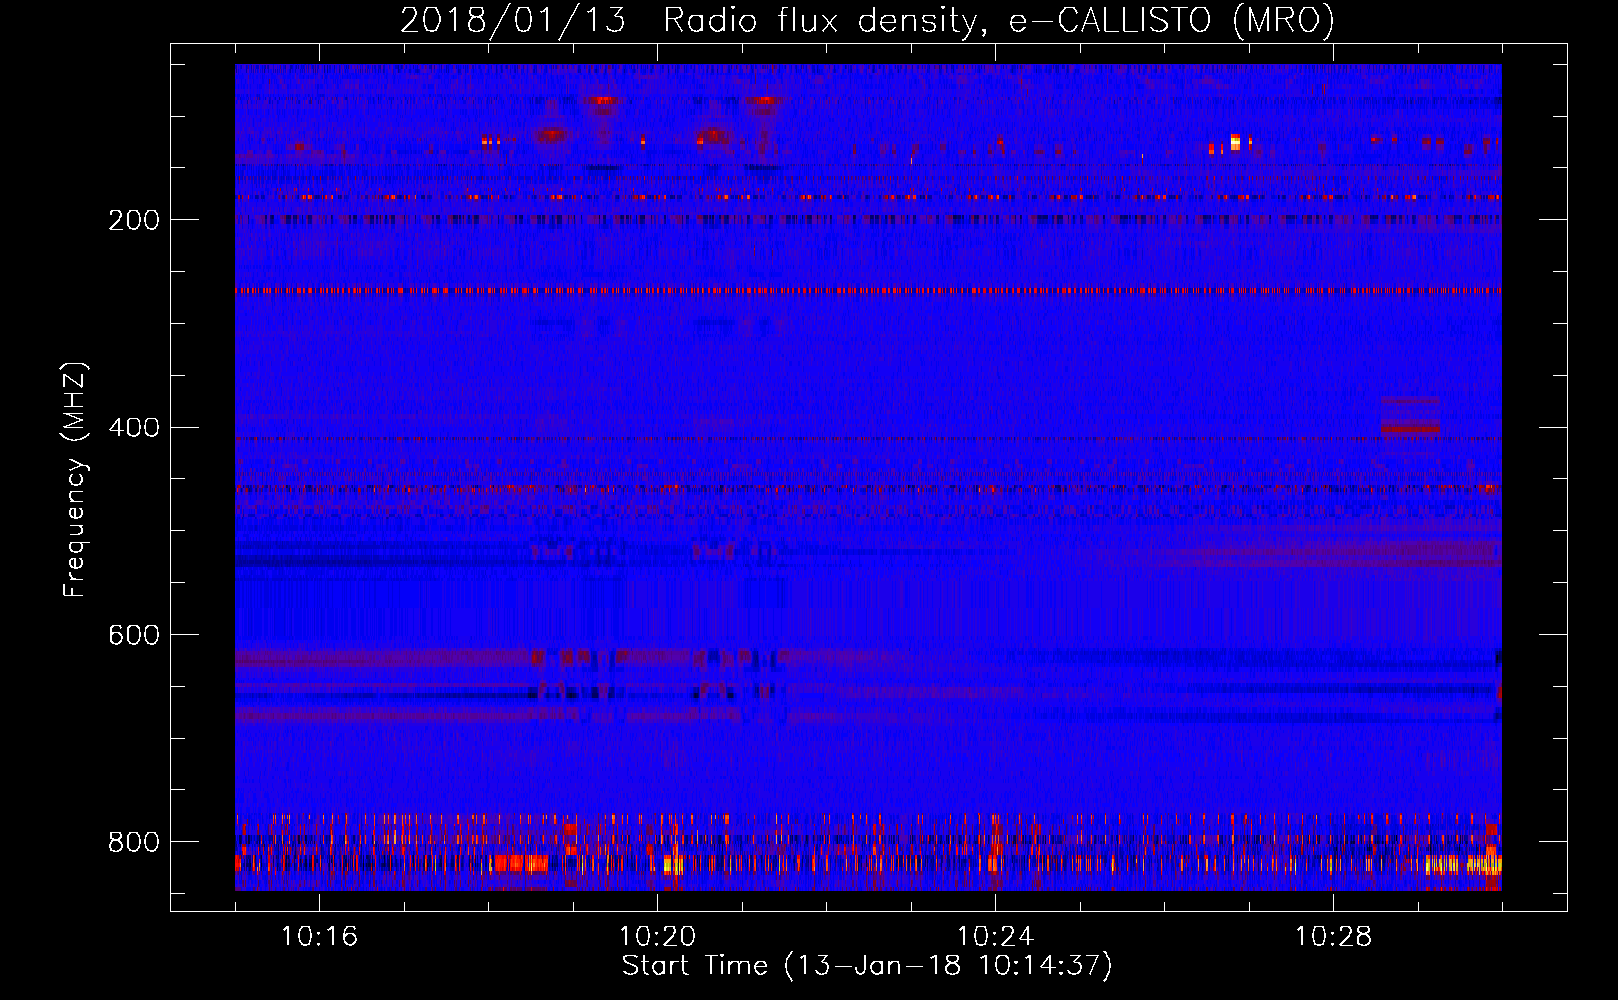Screen dimensions: 1618x1000
Task: Click the 10:24 time tick label
Action: (x=995, y=936)
